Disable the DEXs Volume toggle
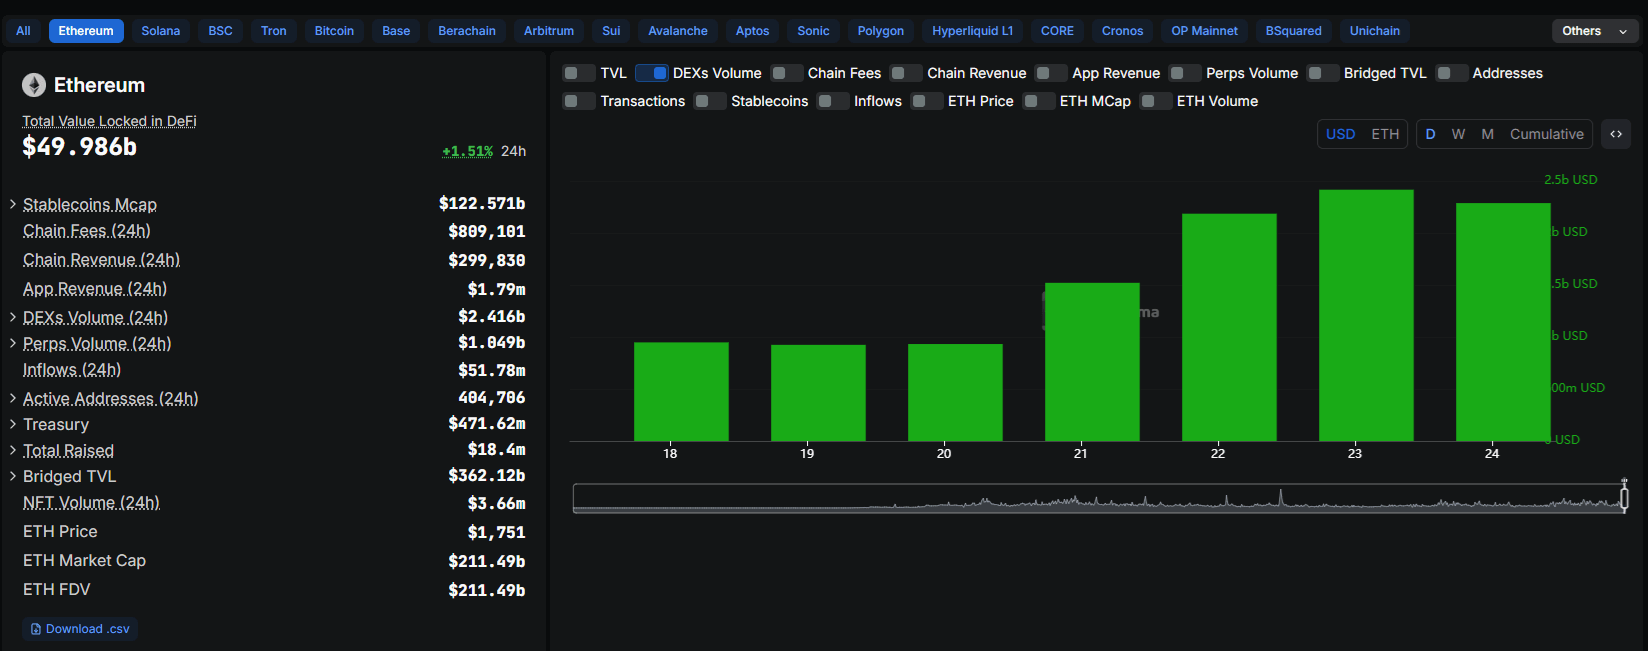Image resolution: width=1648 pixels, height=651 pixels. pyautogui.click(x=652, y=73)
